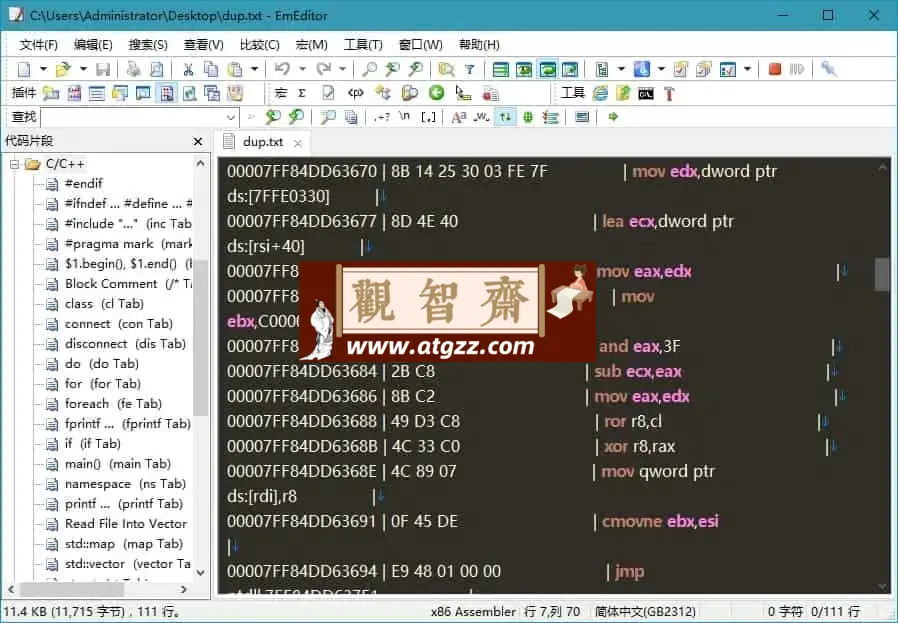Viewport: 898px width, 623px height.
Task: Open the New file dropdown arrow
Action: pos(43,69)
